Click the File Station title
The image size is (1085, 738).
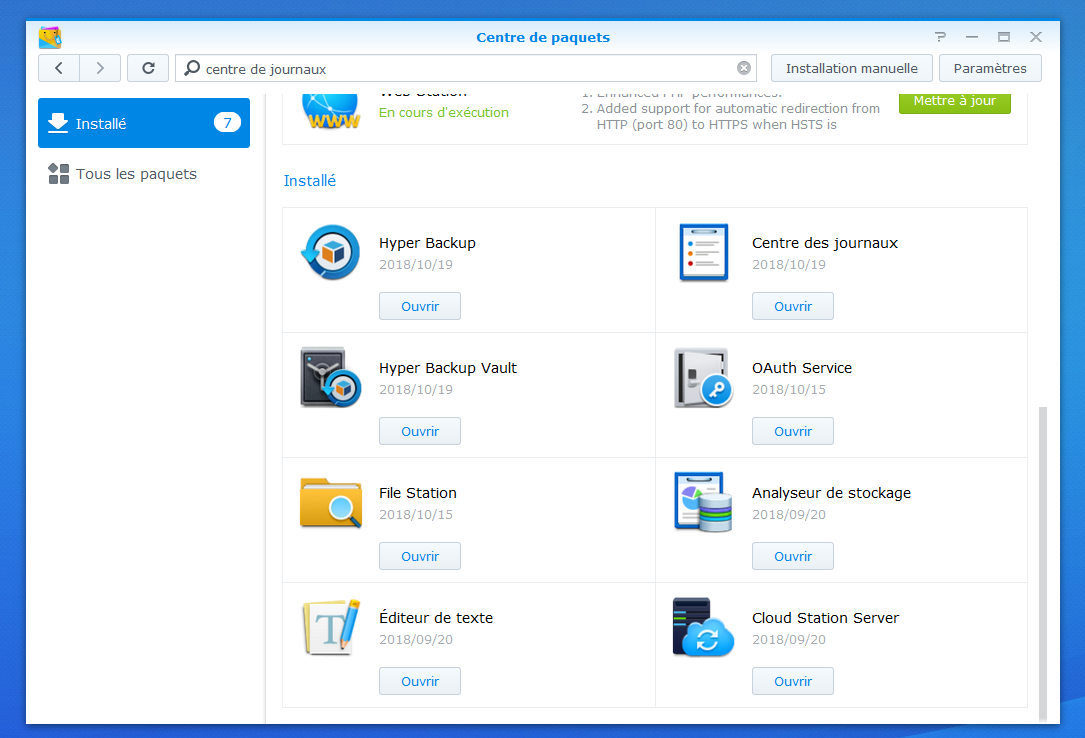[418, 492]
